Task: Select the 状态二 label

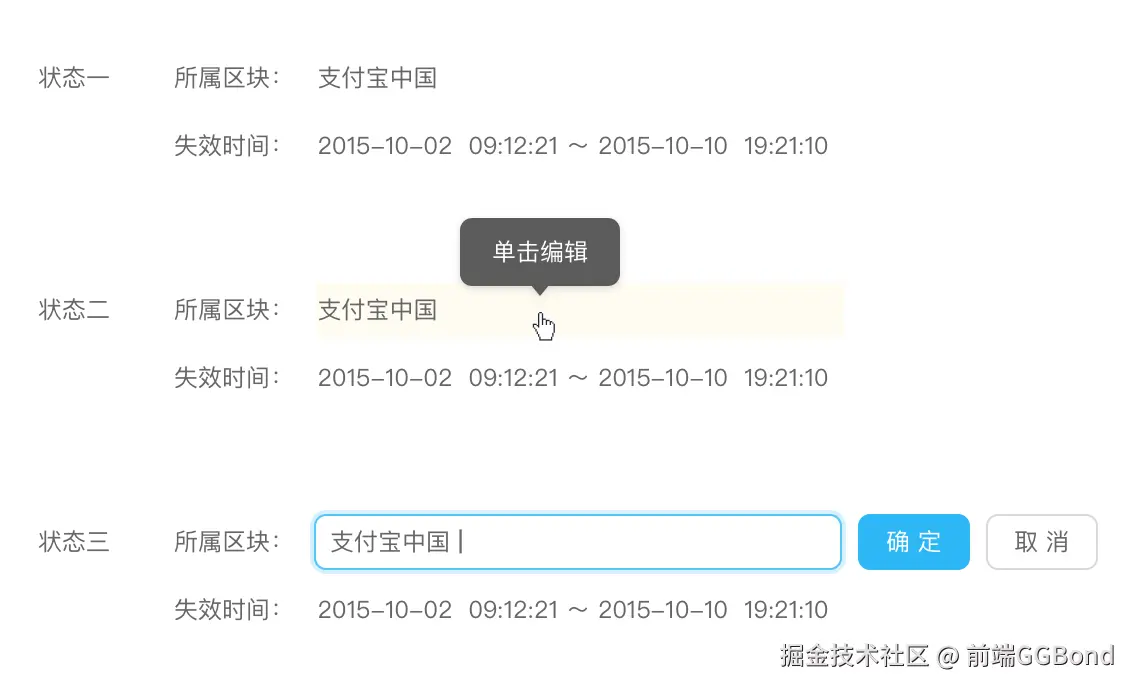Action: (74, 310)
